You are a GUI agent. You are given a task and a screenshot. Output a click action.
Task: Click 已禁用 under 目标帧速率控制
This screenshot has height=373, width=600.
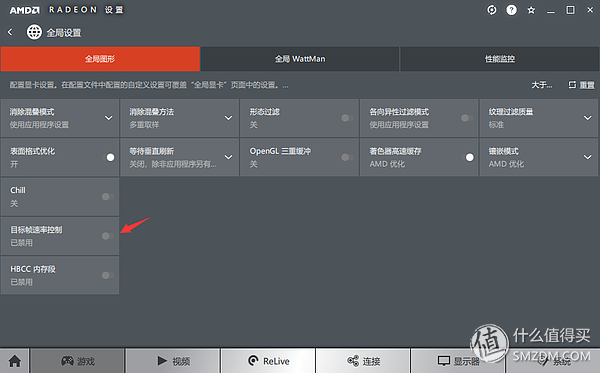[x=21, y=243]
